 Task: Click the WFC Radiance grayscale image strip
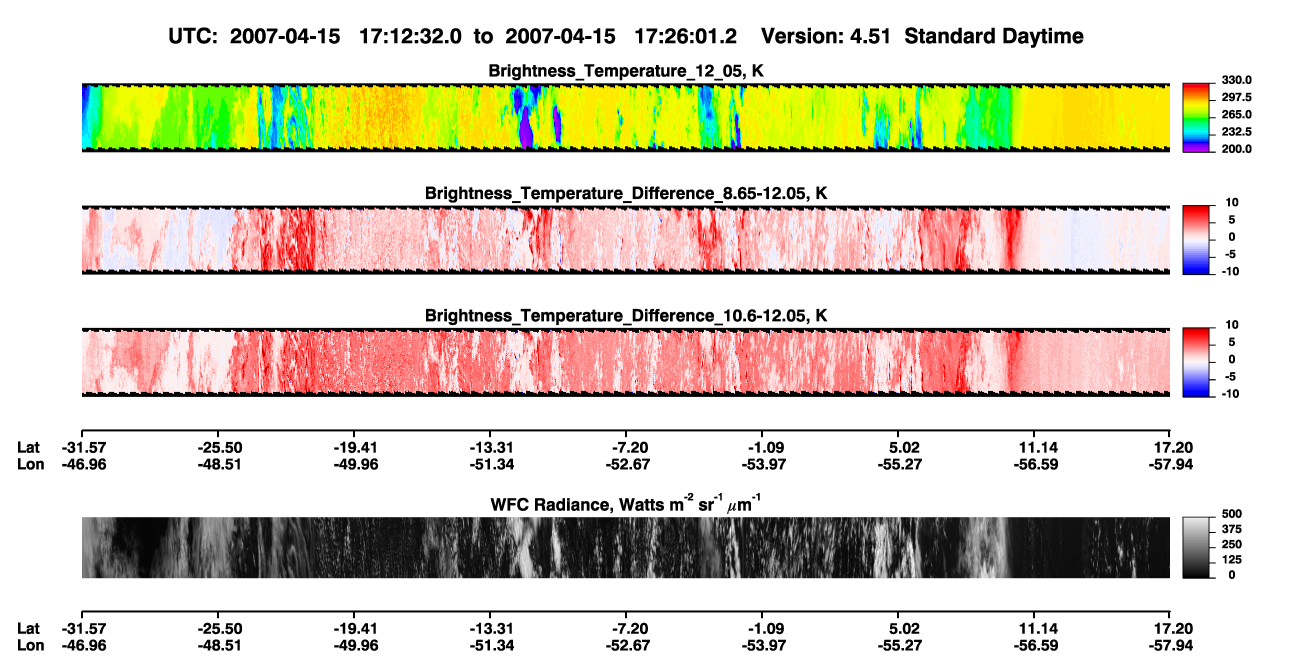[x=625, y=547]
